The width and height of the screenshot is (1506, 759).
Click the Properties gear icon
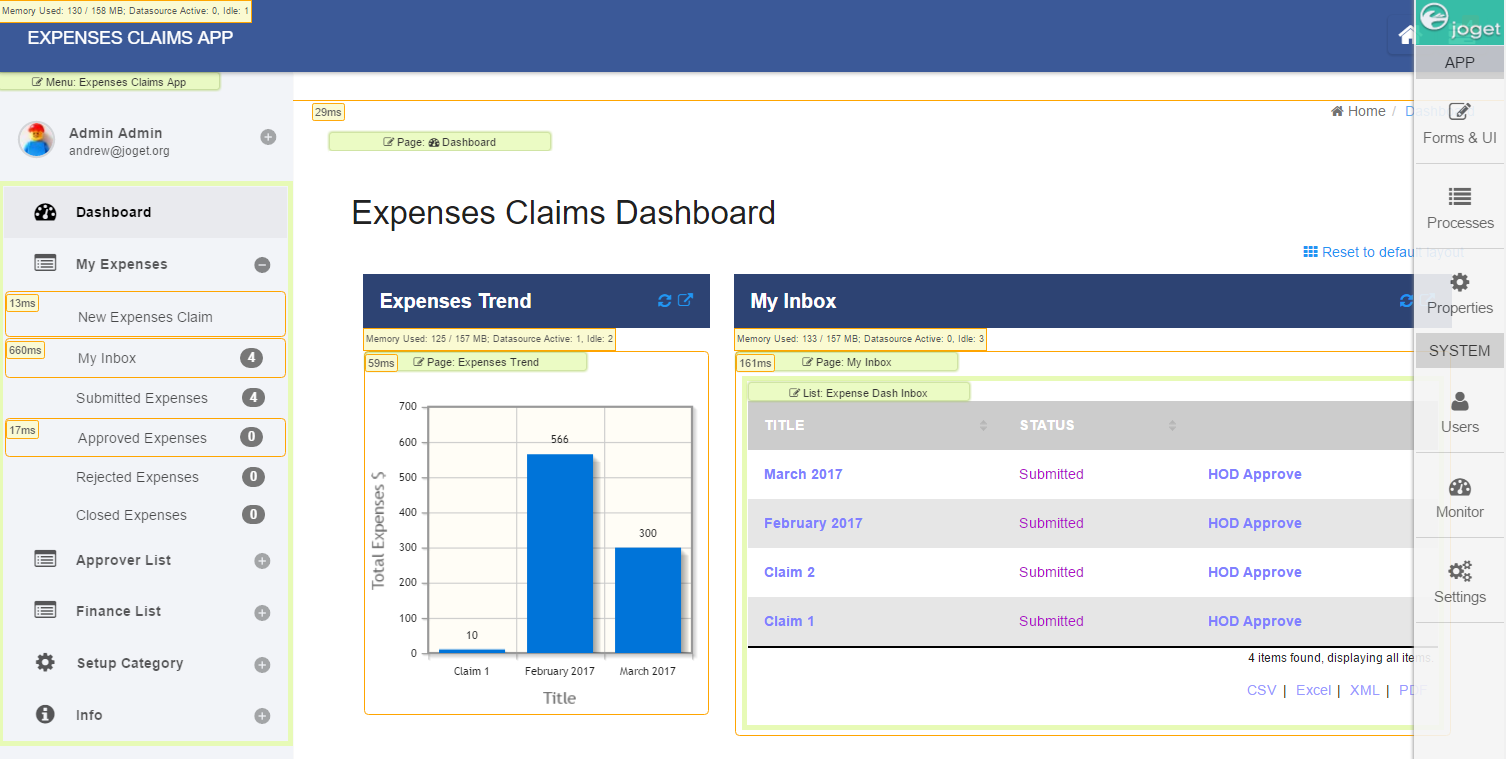tap(1459, 282)
